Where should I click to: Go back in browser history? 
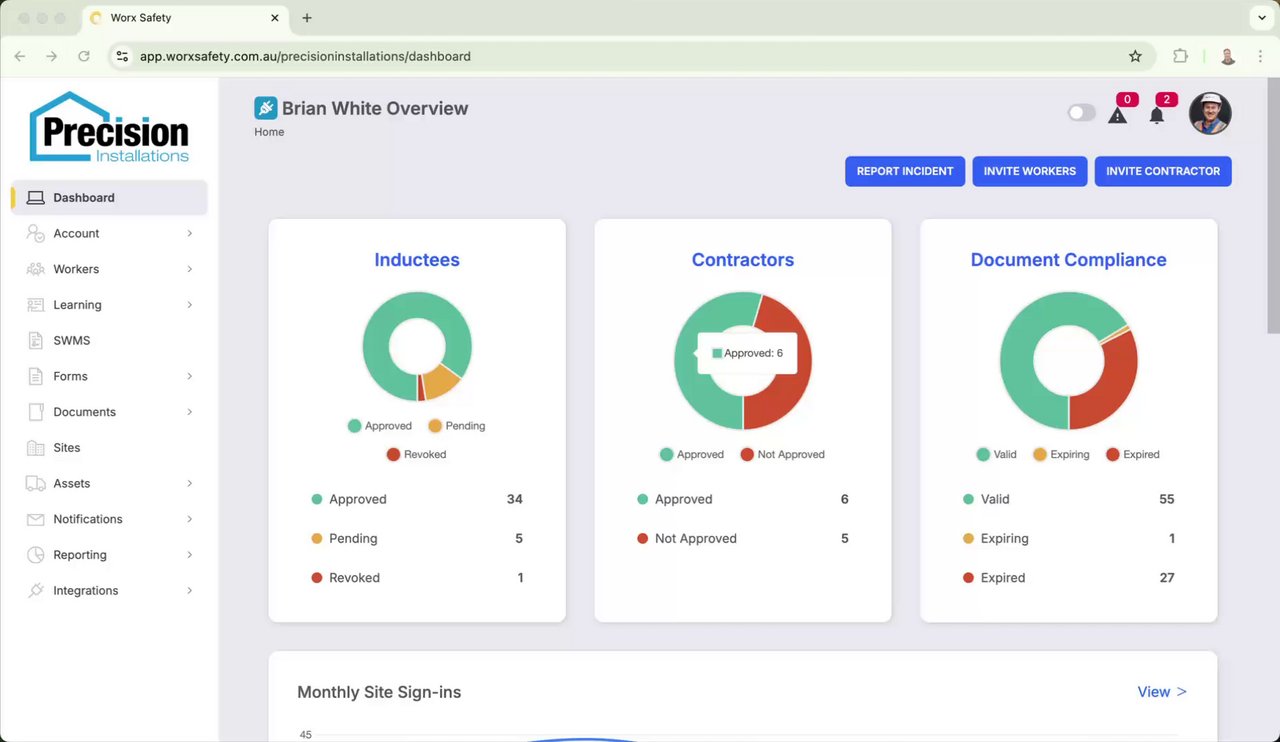pyautogui.click(x=20, y=57)
